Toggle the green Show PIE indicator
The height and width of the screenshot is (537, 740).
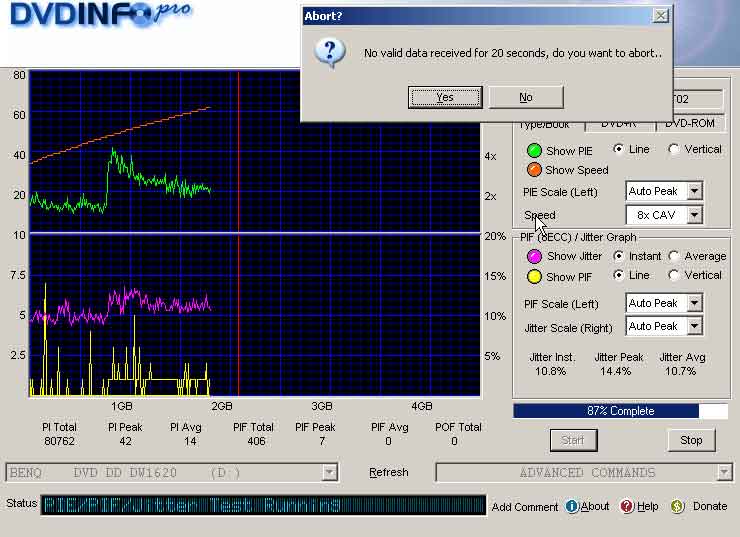tap(534, 150)
